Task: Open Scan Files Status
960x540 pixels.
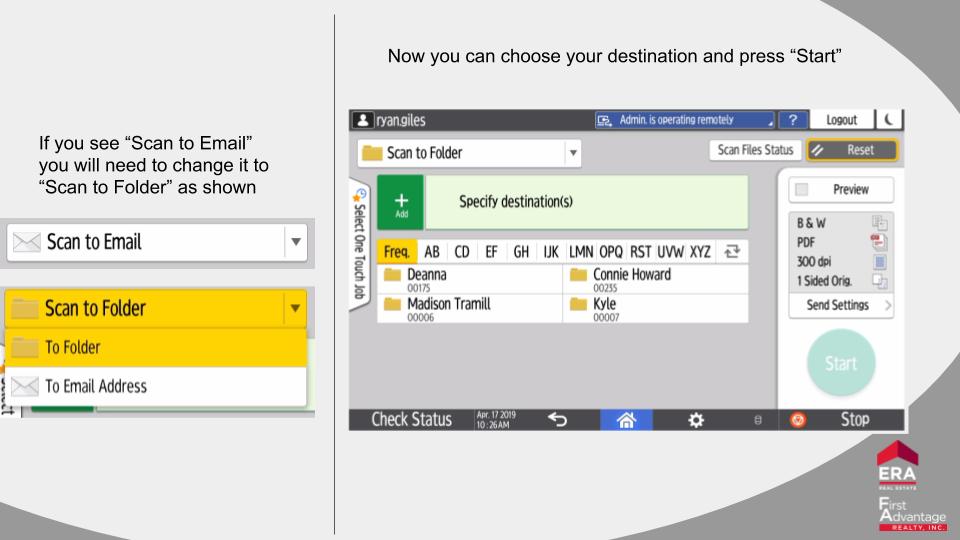Action: pos(755,150)
